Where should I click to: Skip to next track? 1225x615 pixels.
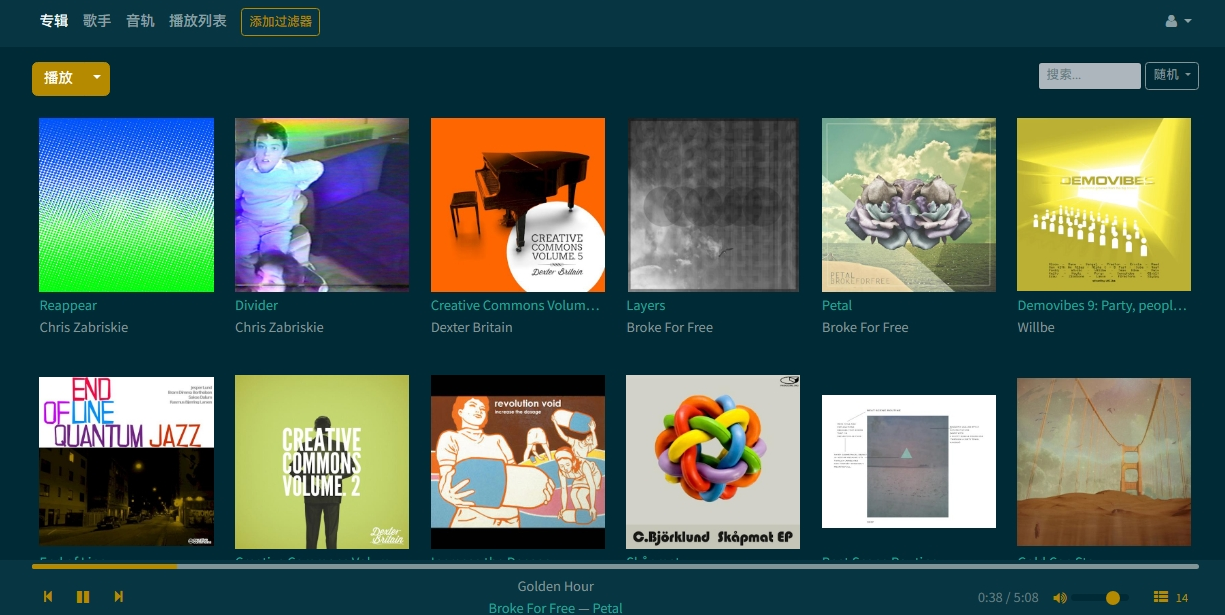[x=119, y=597]
